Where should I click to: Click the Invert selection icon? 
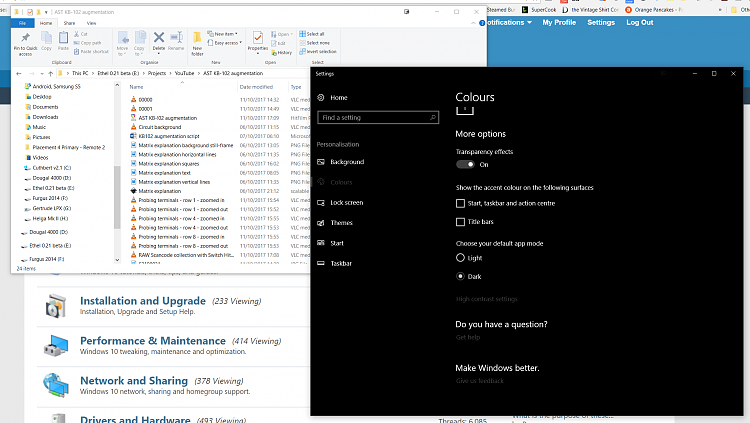(302, 51)
